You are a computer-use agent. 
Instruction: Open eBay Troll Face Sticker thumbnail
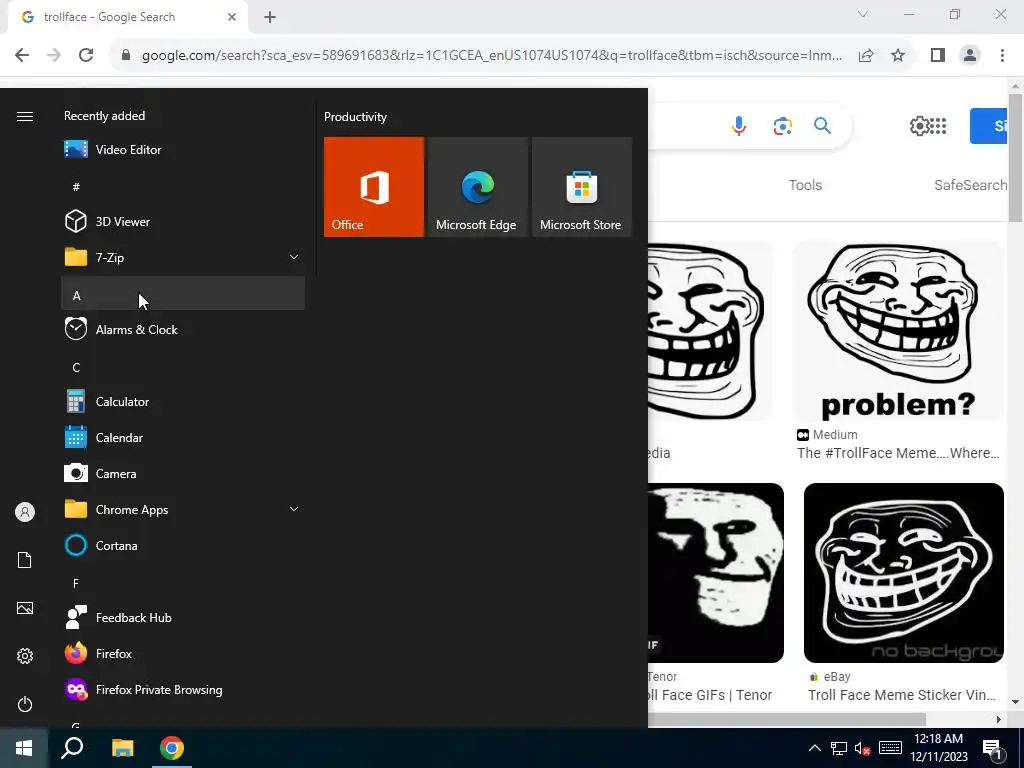(x=903, y=573)
